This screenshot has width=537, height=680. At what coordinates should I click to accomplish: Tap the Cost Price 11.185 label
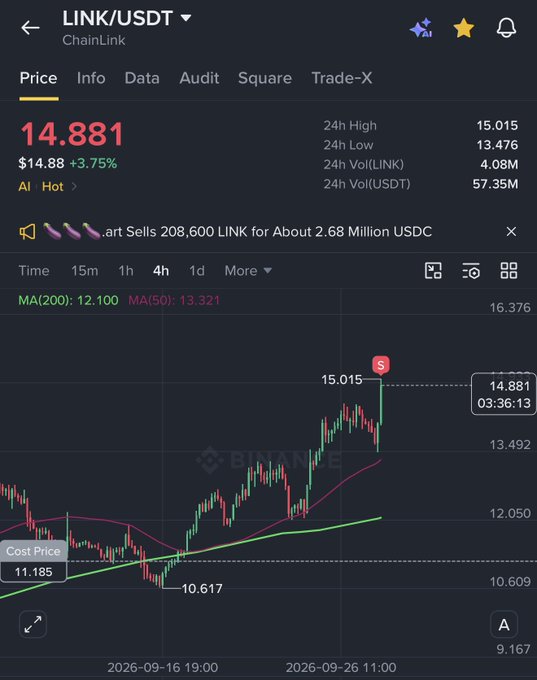[33, 561]
